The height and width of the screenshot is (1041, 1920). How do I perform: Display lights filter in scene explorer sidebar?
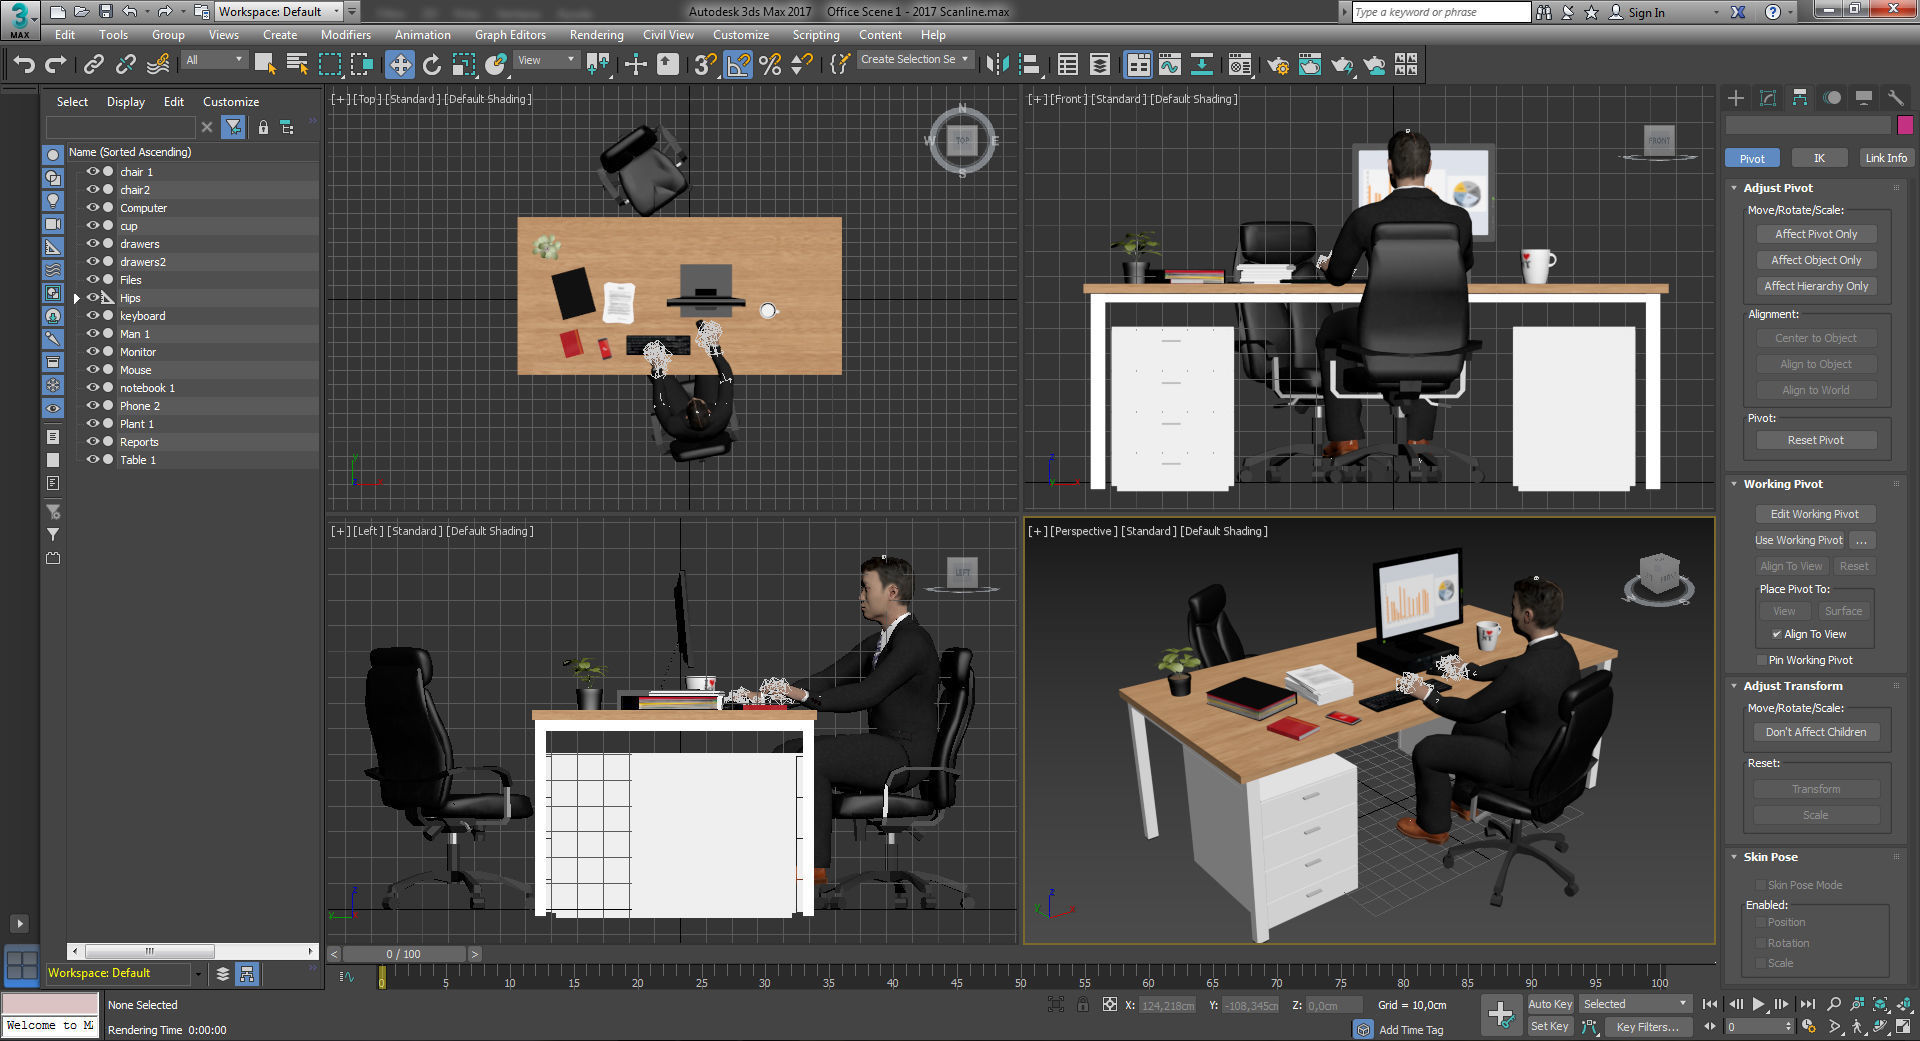53,201
